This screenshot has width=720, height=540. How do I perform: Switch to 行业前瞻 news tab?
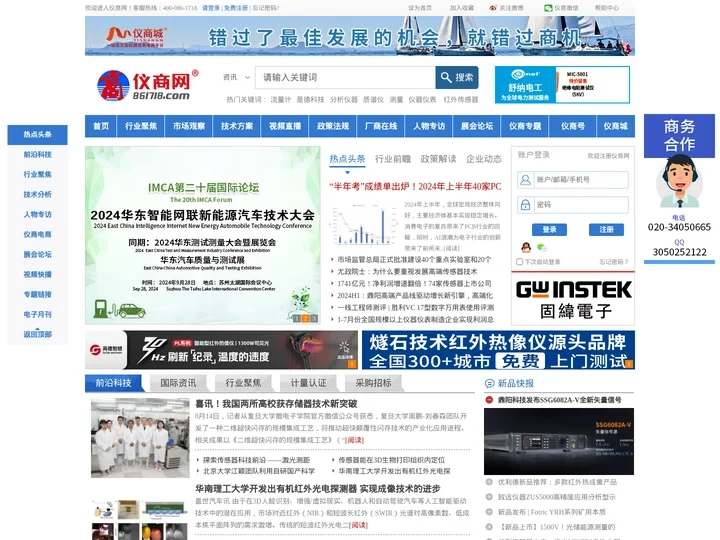(x=393, y=159)
